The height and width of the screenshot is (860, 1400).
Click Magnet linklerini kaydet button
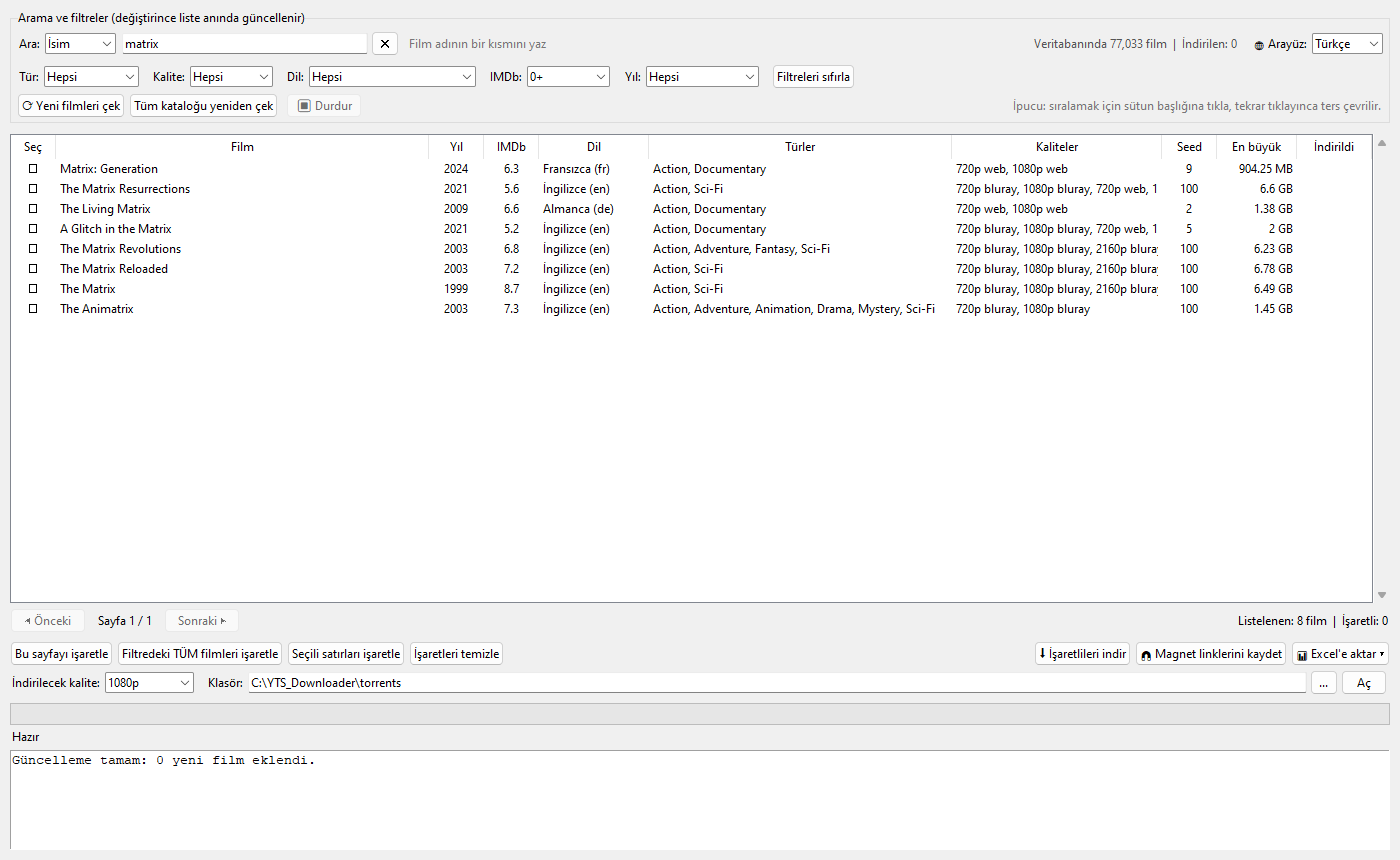(1211, 654)
